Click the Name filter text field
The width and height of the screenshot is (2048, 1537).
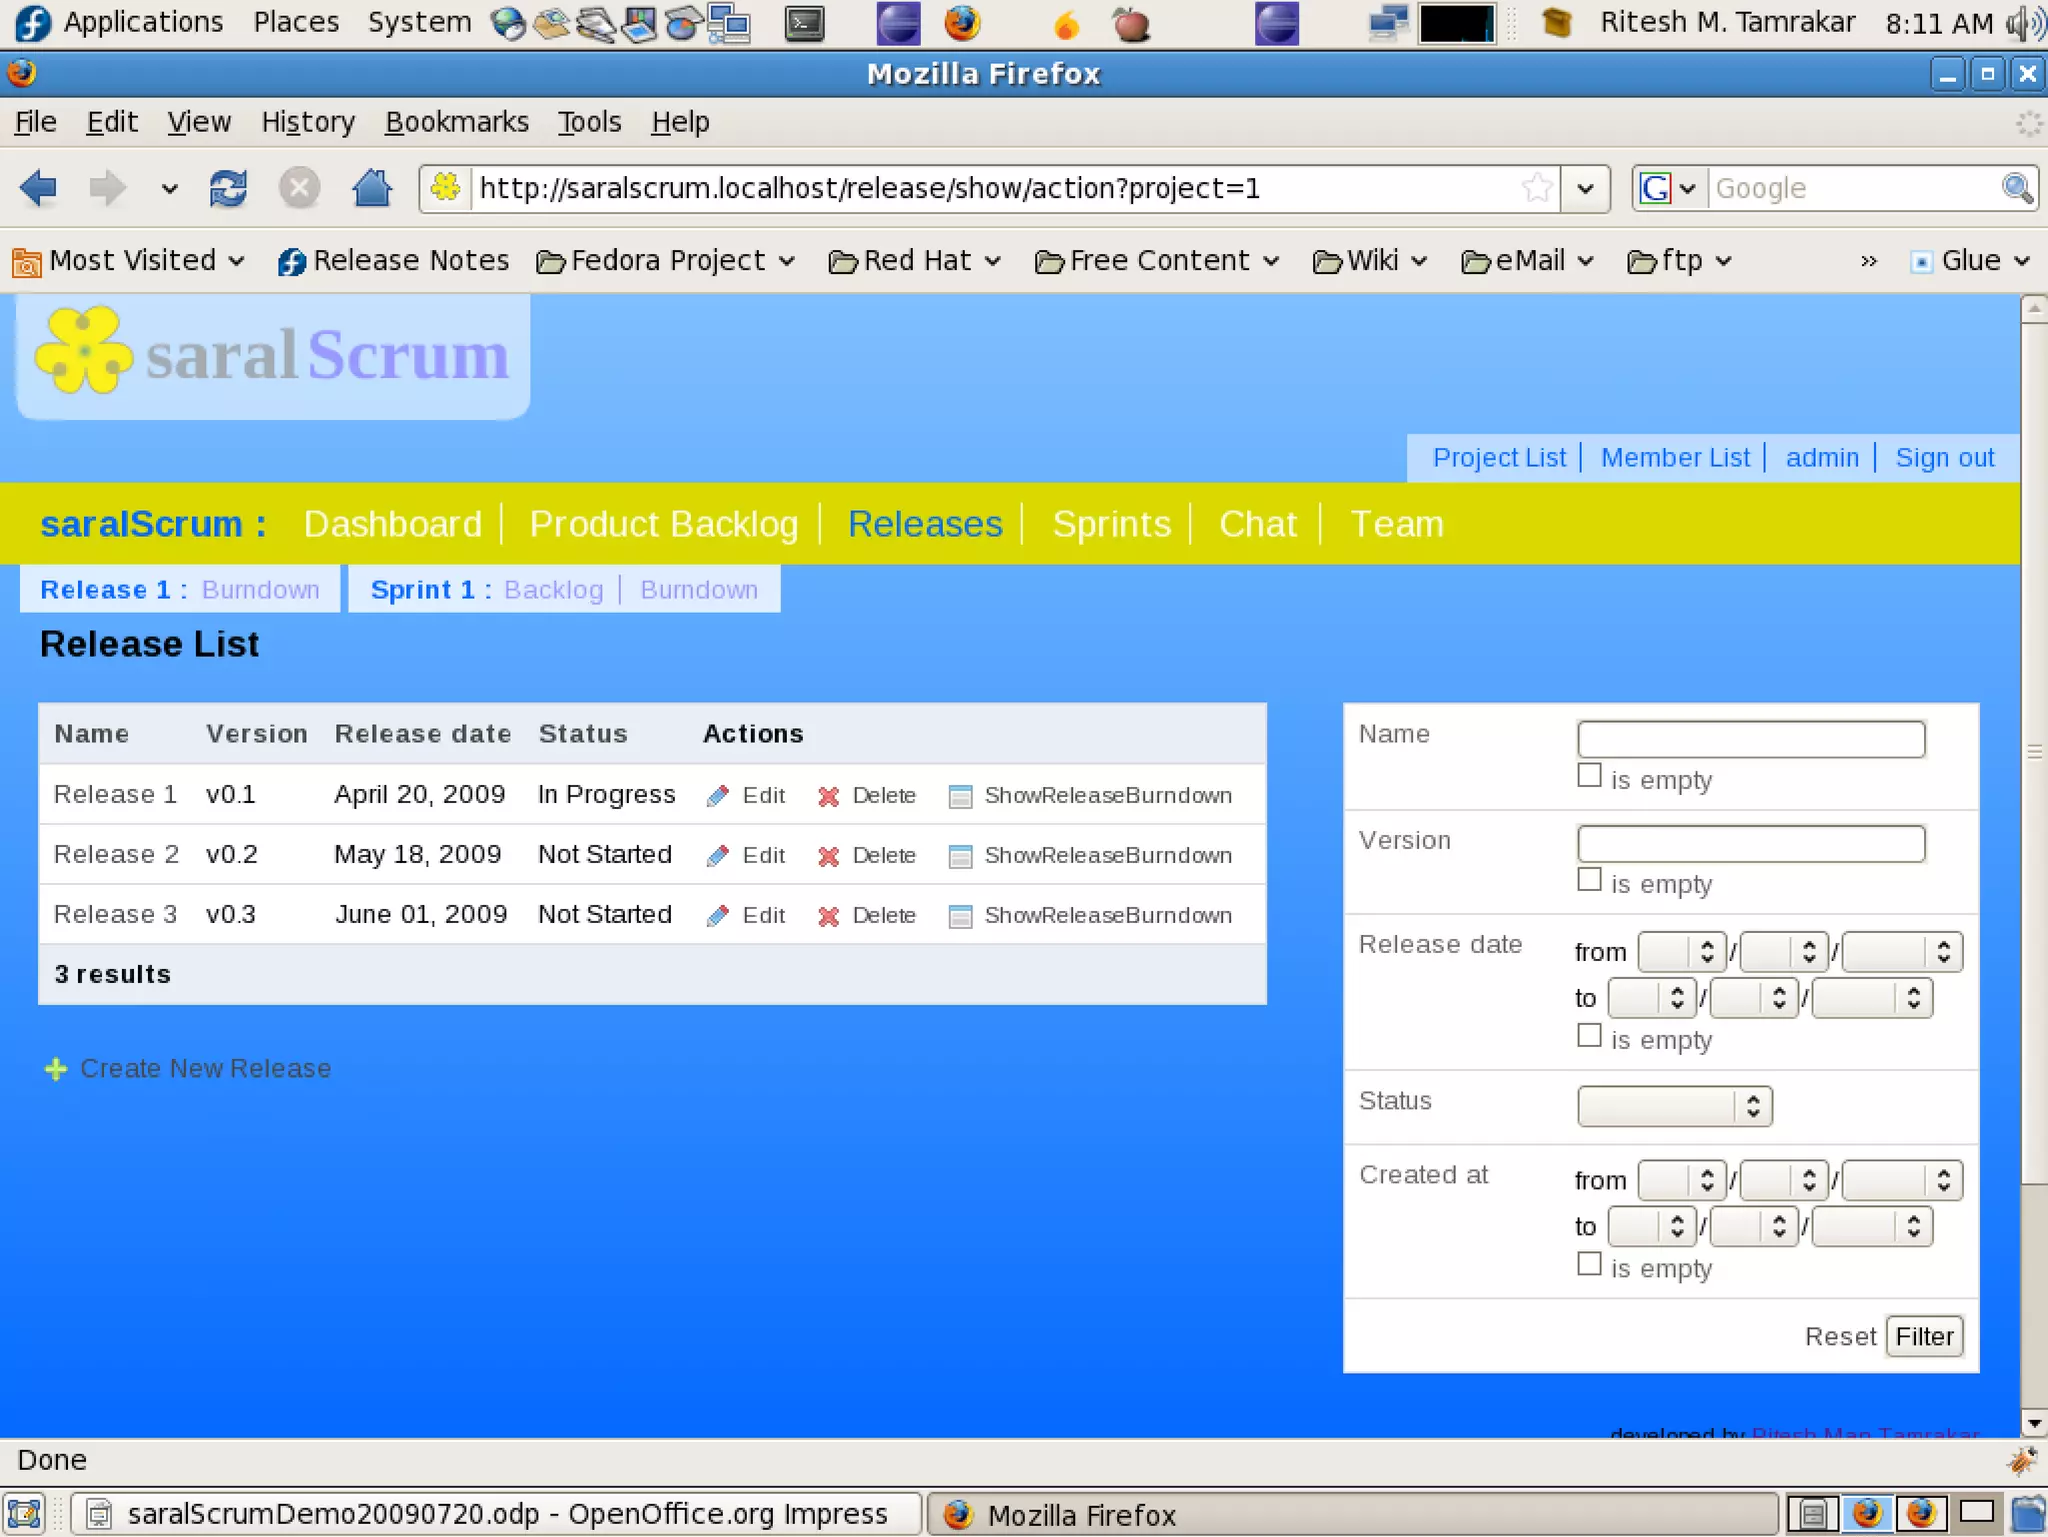[1750, 739]
